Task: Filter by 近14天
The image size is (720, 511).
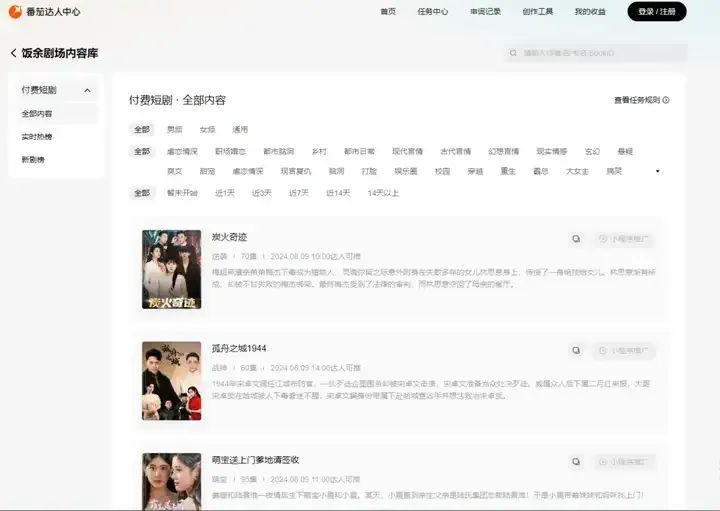Action: pos(338,193)
